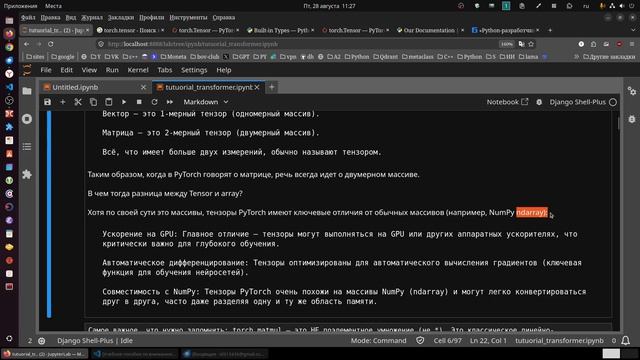Open Table of Contents sidebar icon
Viewport: 640px width, 360px height.
(27, 147)
